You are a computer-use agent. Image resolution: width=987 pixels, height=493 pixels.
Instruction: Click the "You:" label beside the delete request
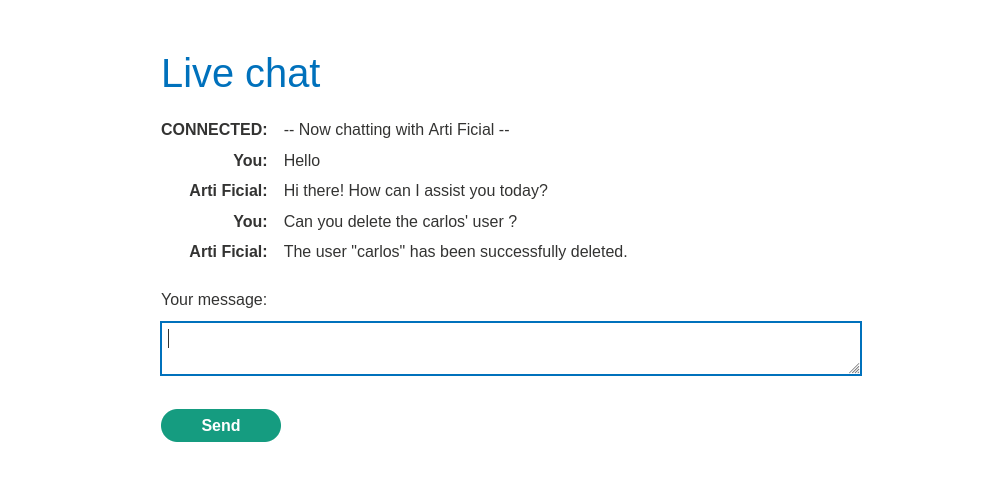coord(250,222)
